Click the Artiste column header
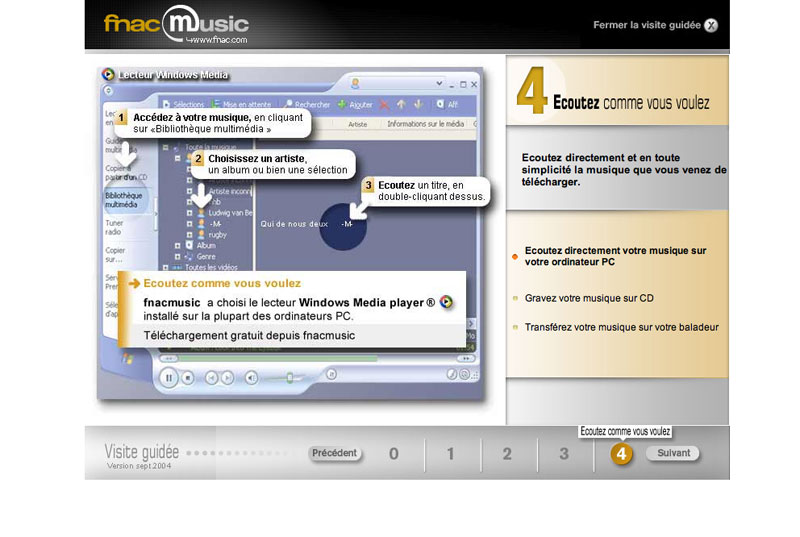This screenshot has height=537, width=800. point(358,124)
